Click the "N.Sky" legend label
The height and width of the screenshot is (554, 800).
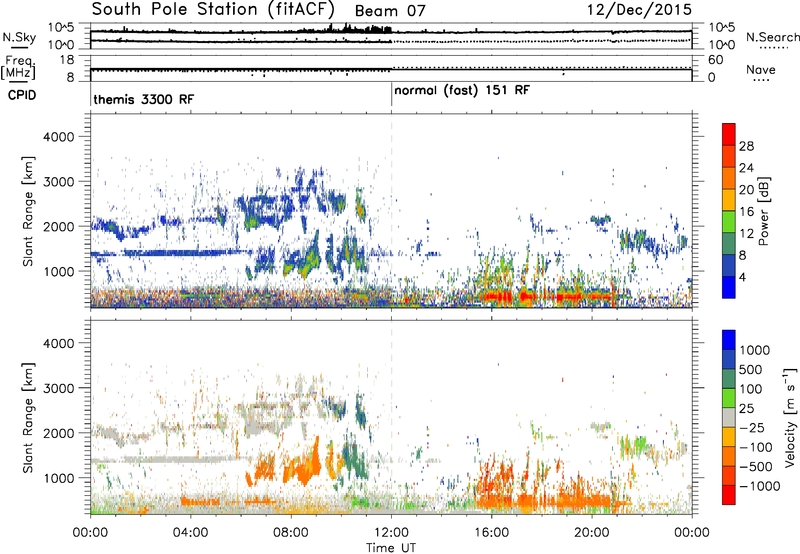[19, 37]
